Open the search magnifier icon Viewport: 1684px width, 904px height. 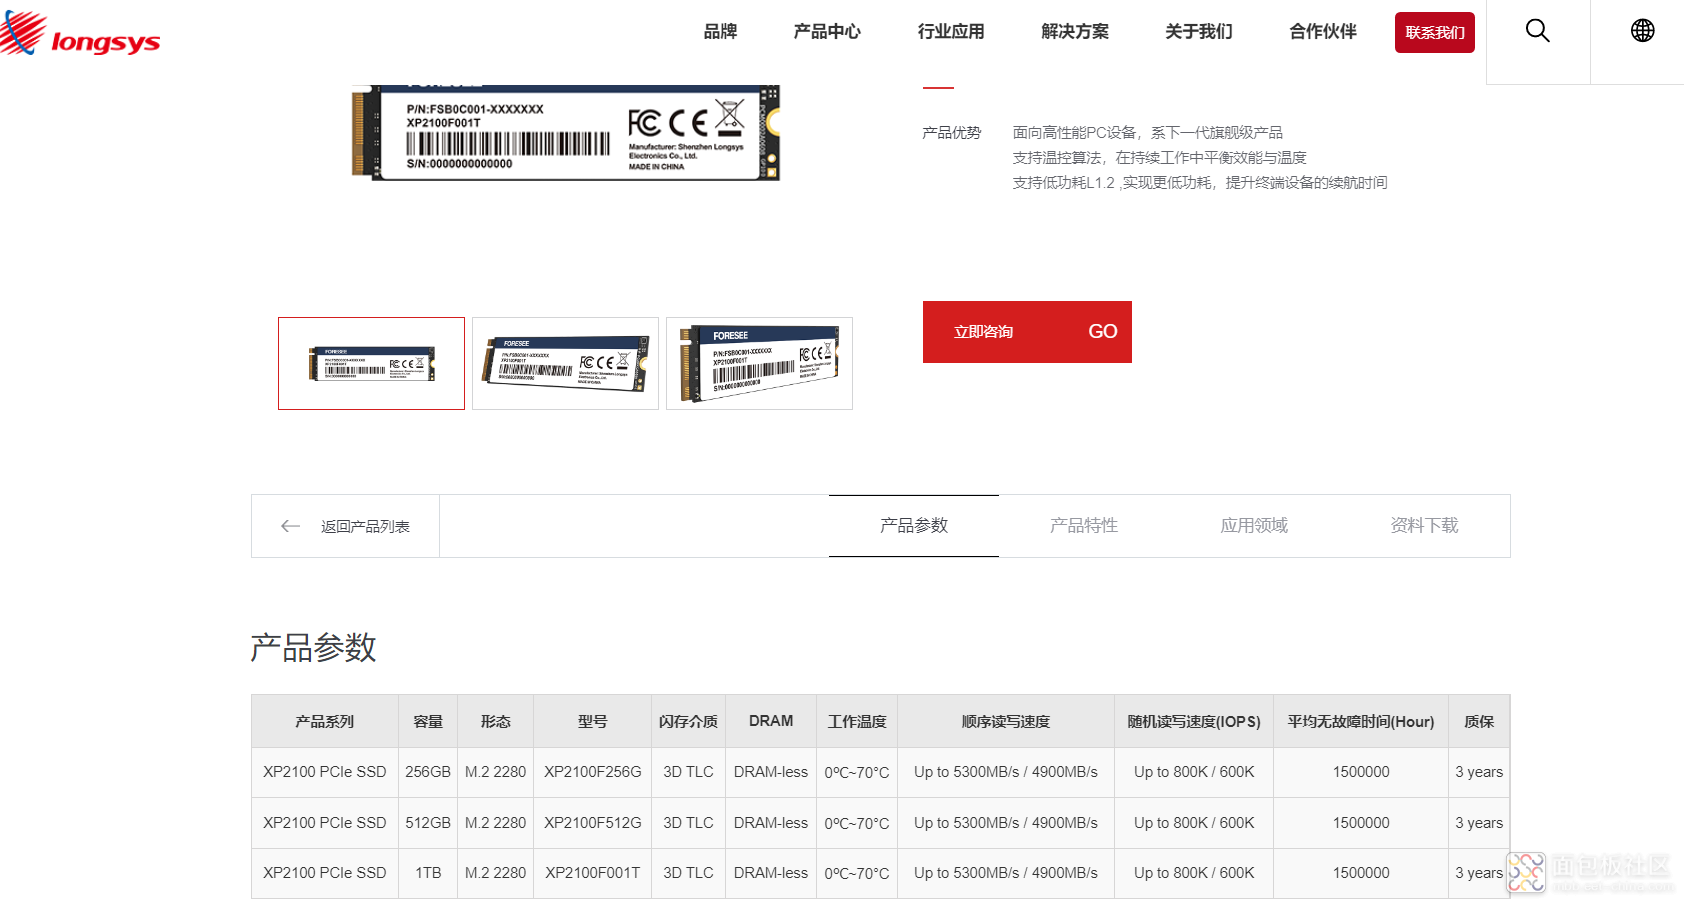click(x=1538, y=31)
